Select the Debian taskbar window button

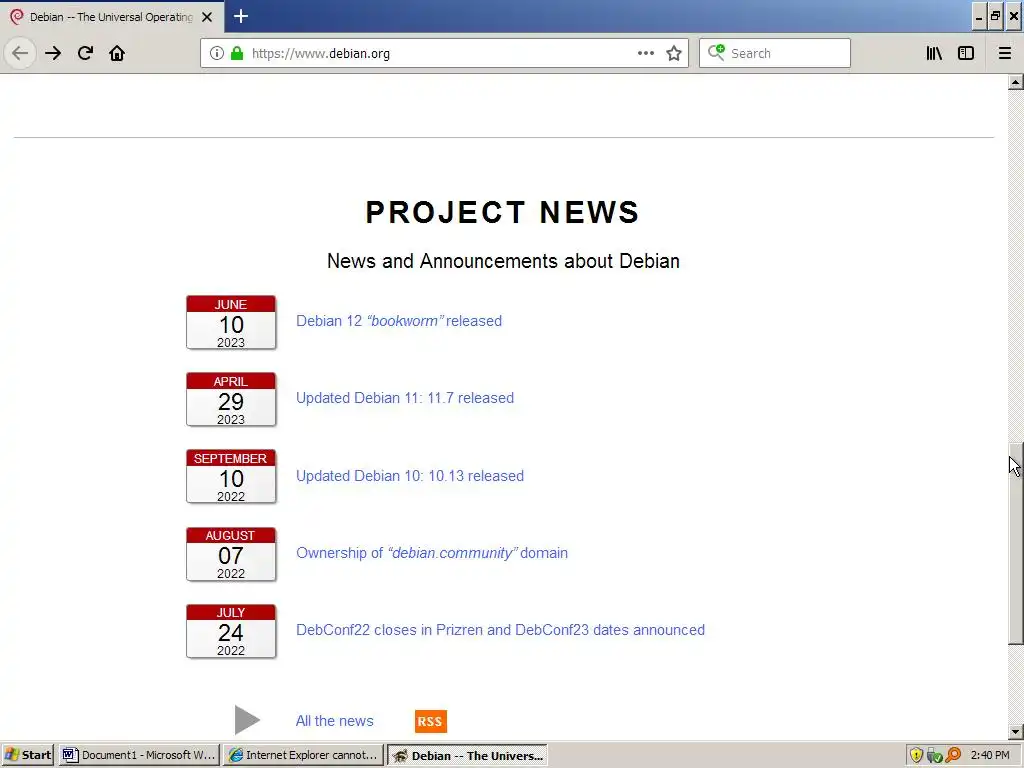click(x=468, y=755)
